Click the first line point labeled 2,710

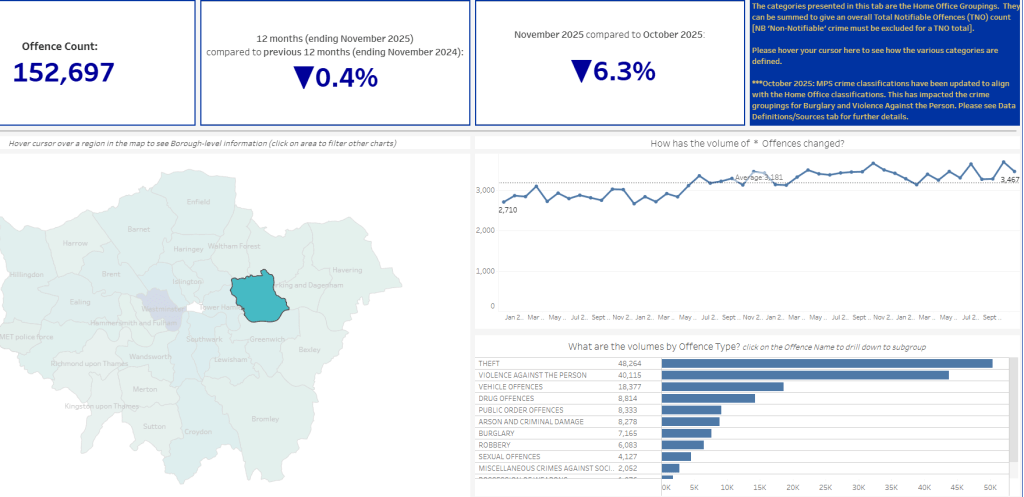(x=503, y=201)
